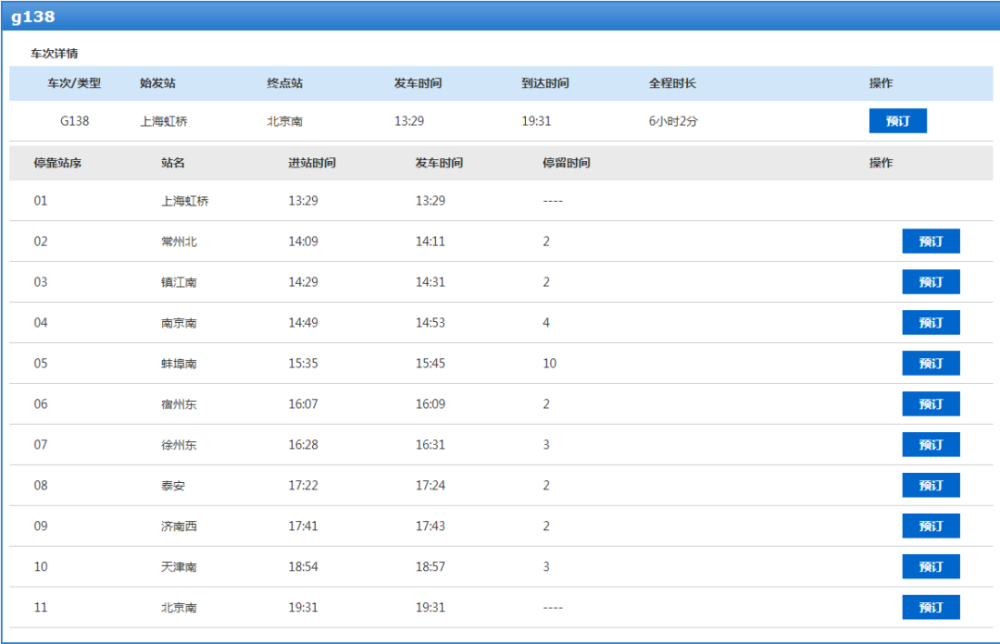Click arrival time 18:54
1000x644 pixels.
point(303,567)
